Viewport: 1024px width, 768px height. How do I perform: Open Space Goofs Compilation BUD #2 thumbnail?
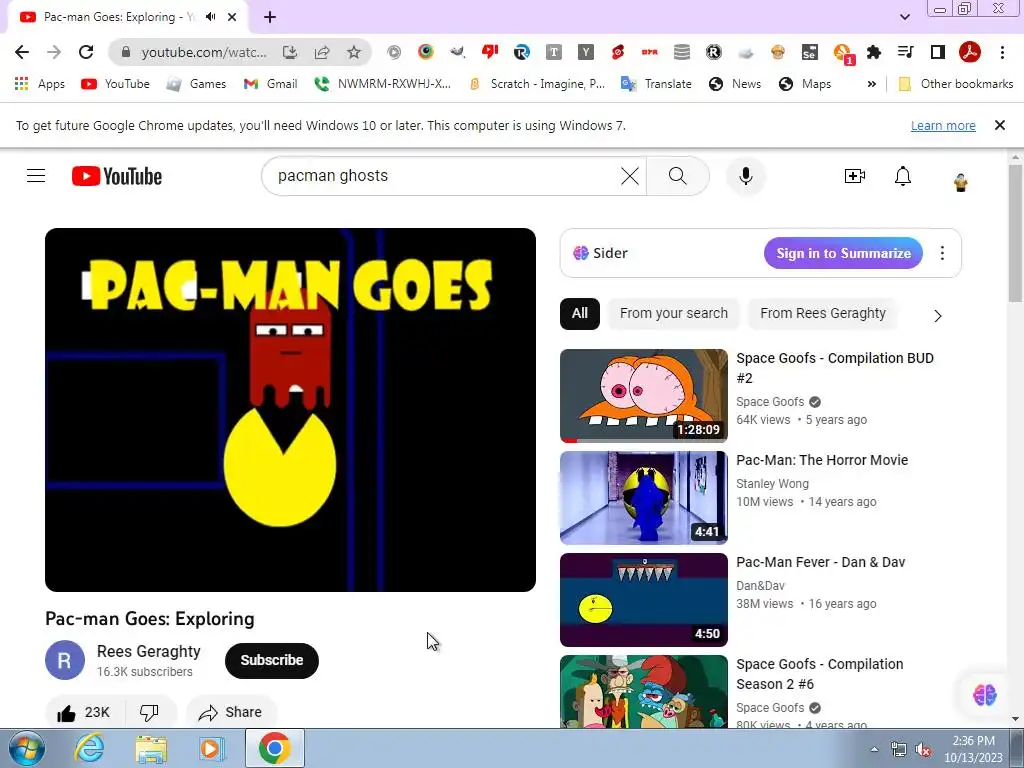coord(644,396)
